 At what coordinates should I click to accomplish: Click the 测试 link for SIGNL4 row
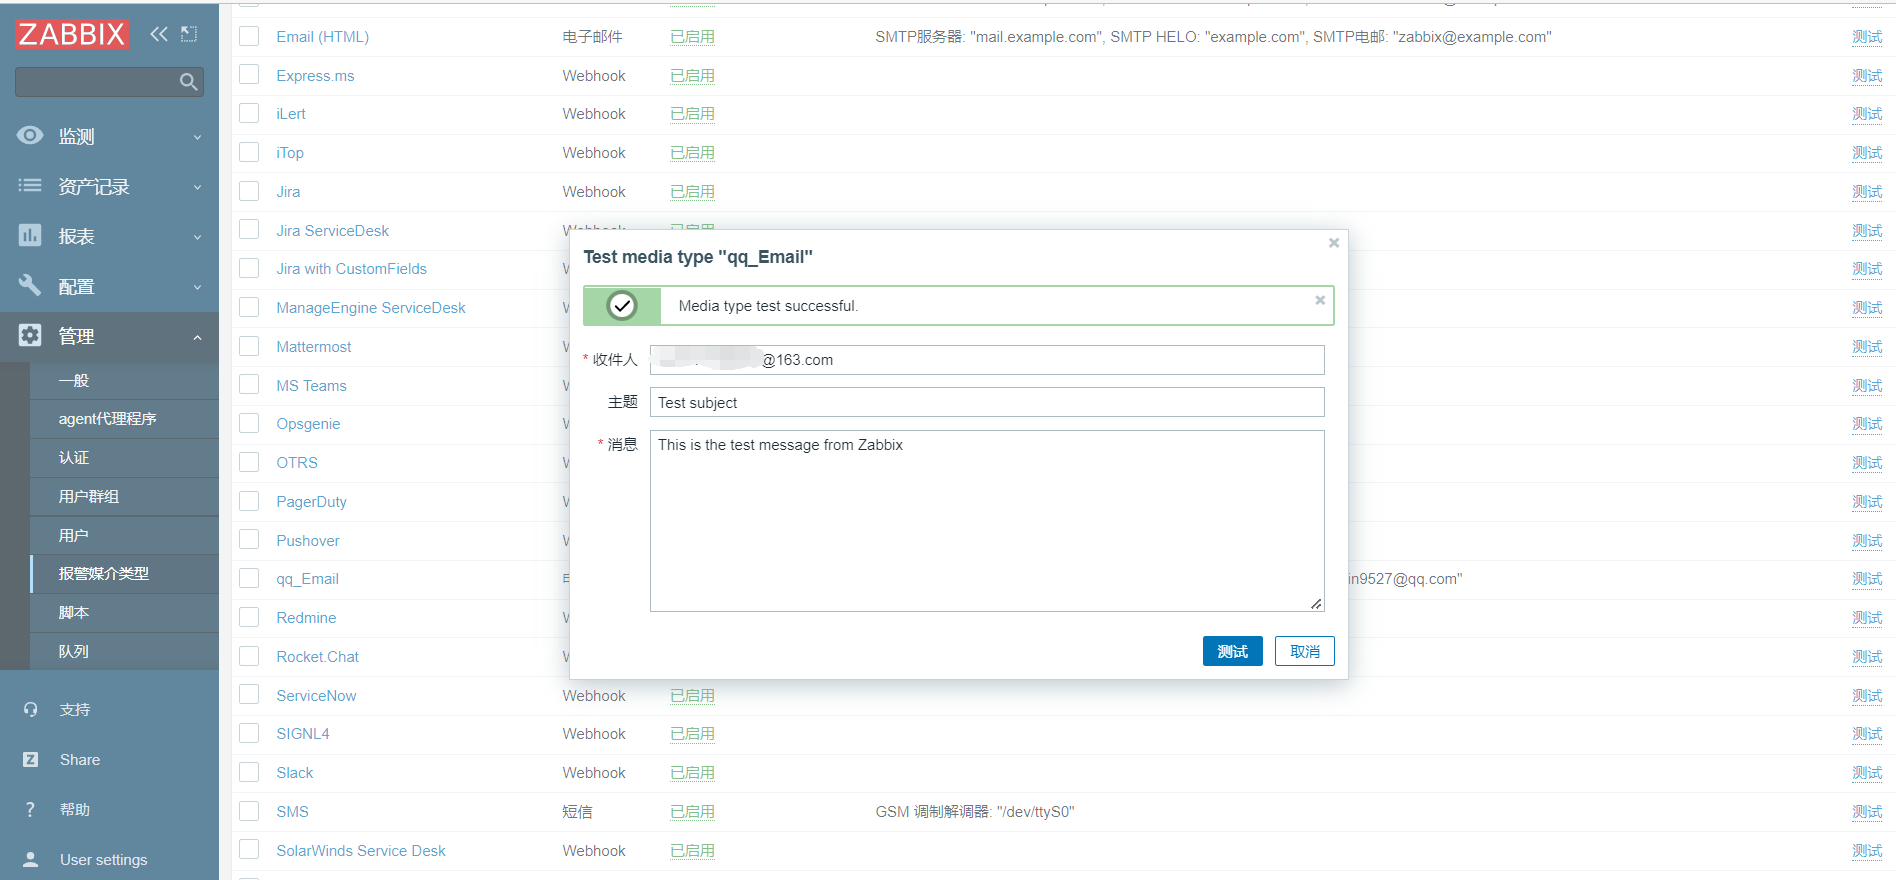[1867, 733]
